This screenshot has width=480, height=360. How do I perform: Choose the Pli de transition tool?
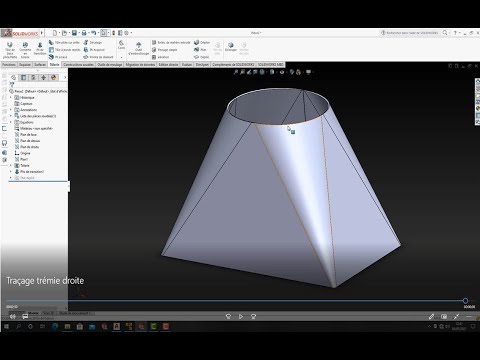[40, 49]
